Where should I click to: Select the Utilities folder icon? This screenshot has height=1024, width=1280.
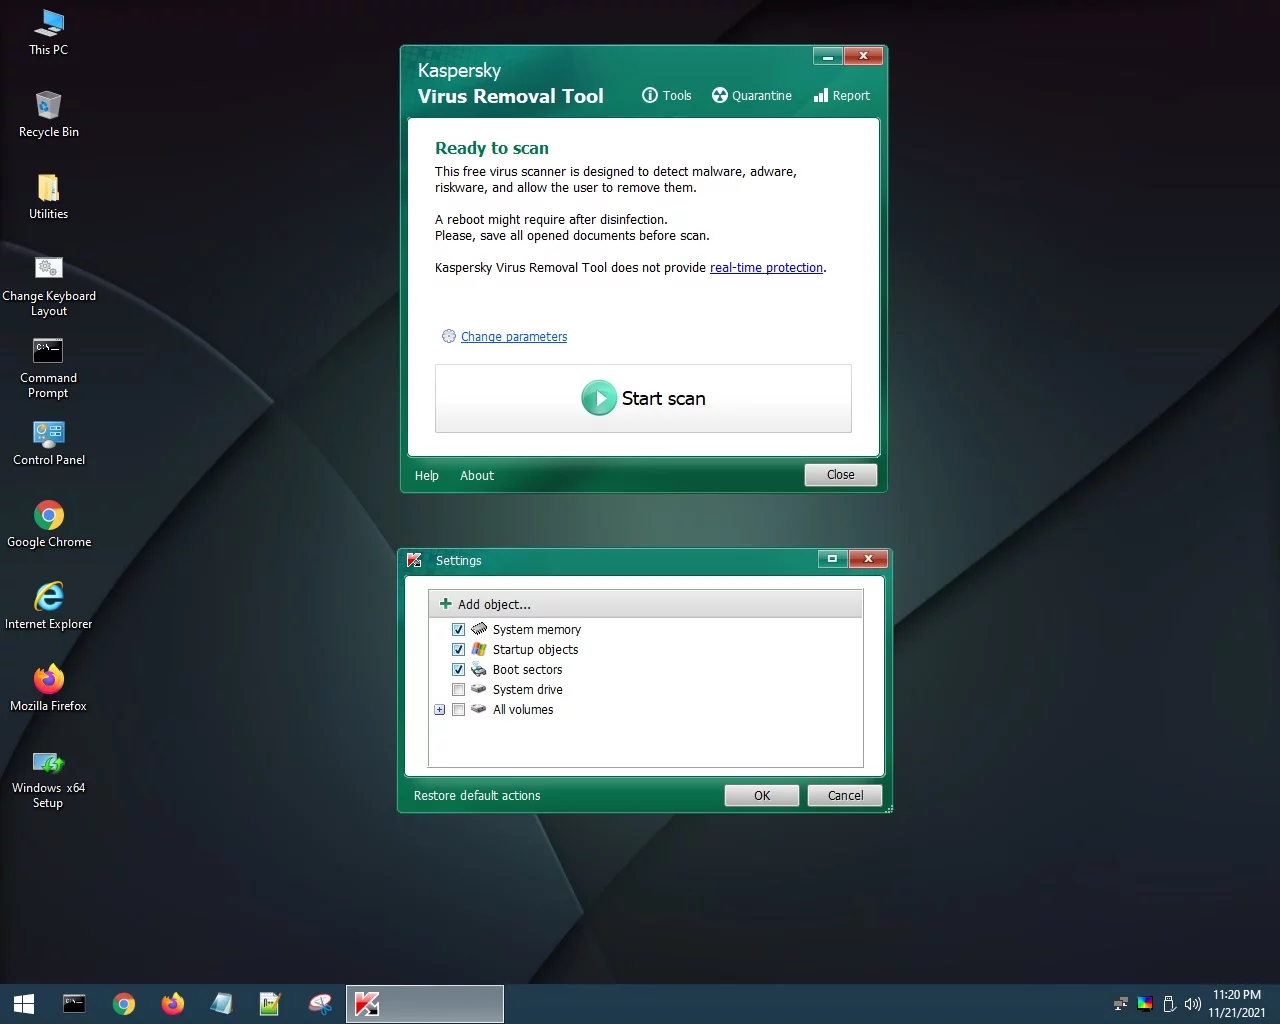48,196
